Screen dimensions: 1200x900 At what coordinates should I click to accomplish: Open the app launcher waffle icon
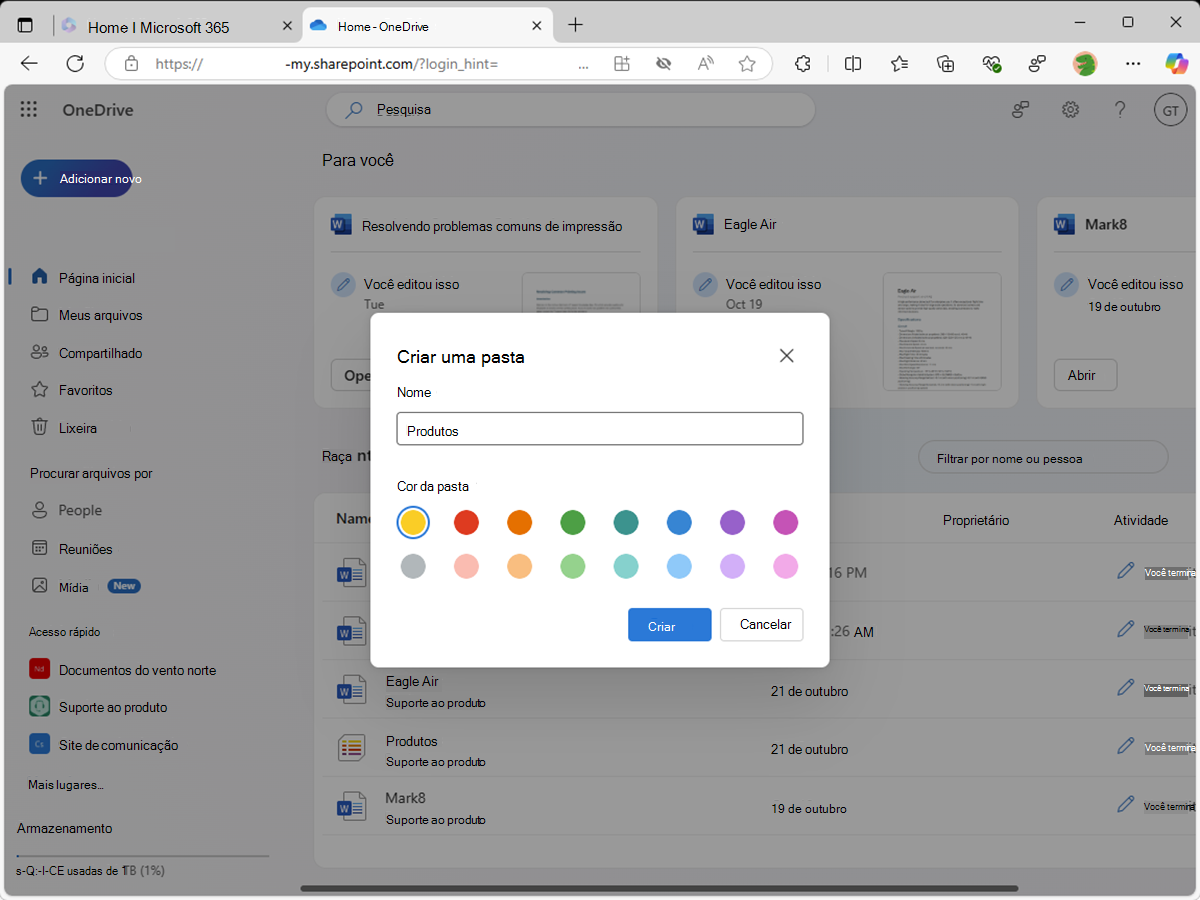click(x=29, y=110)
